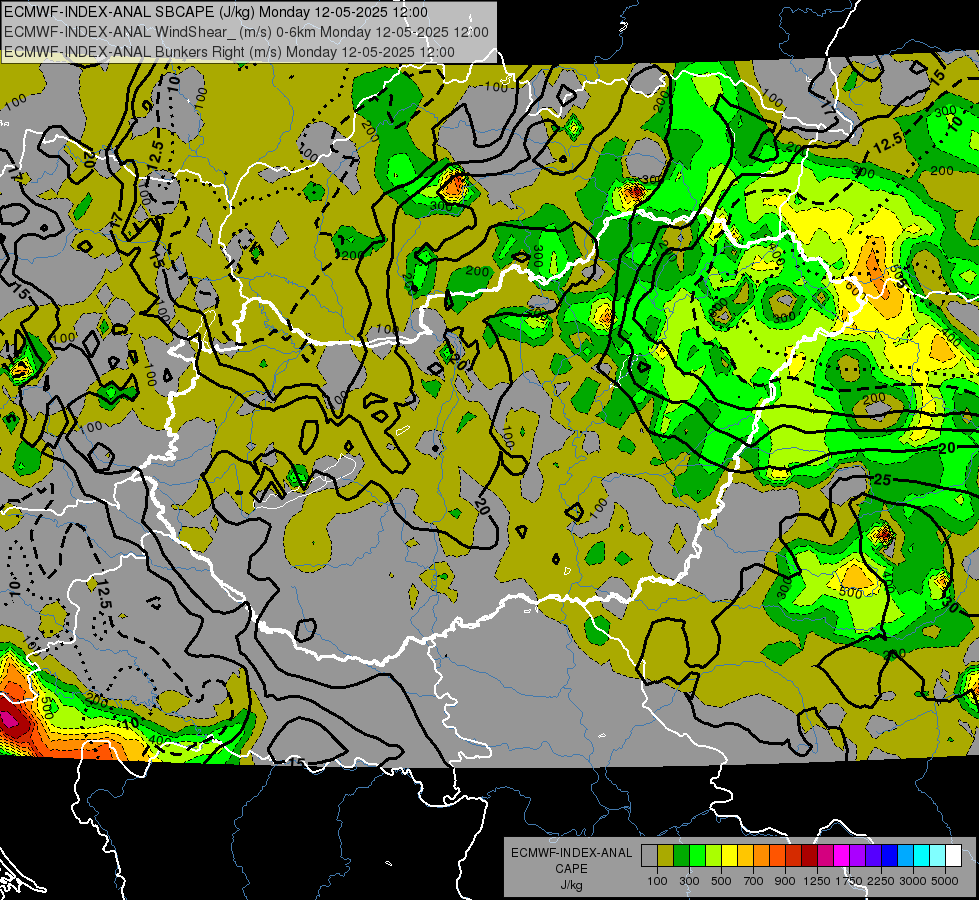Click the golden yellow legend swatch
This screenshot has width=979, height=900.
(745, 856)
